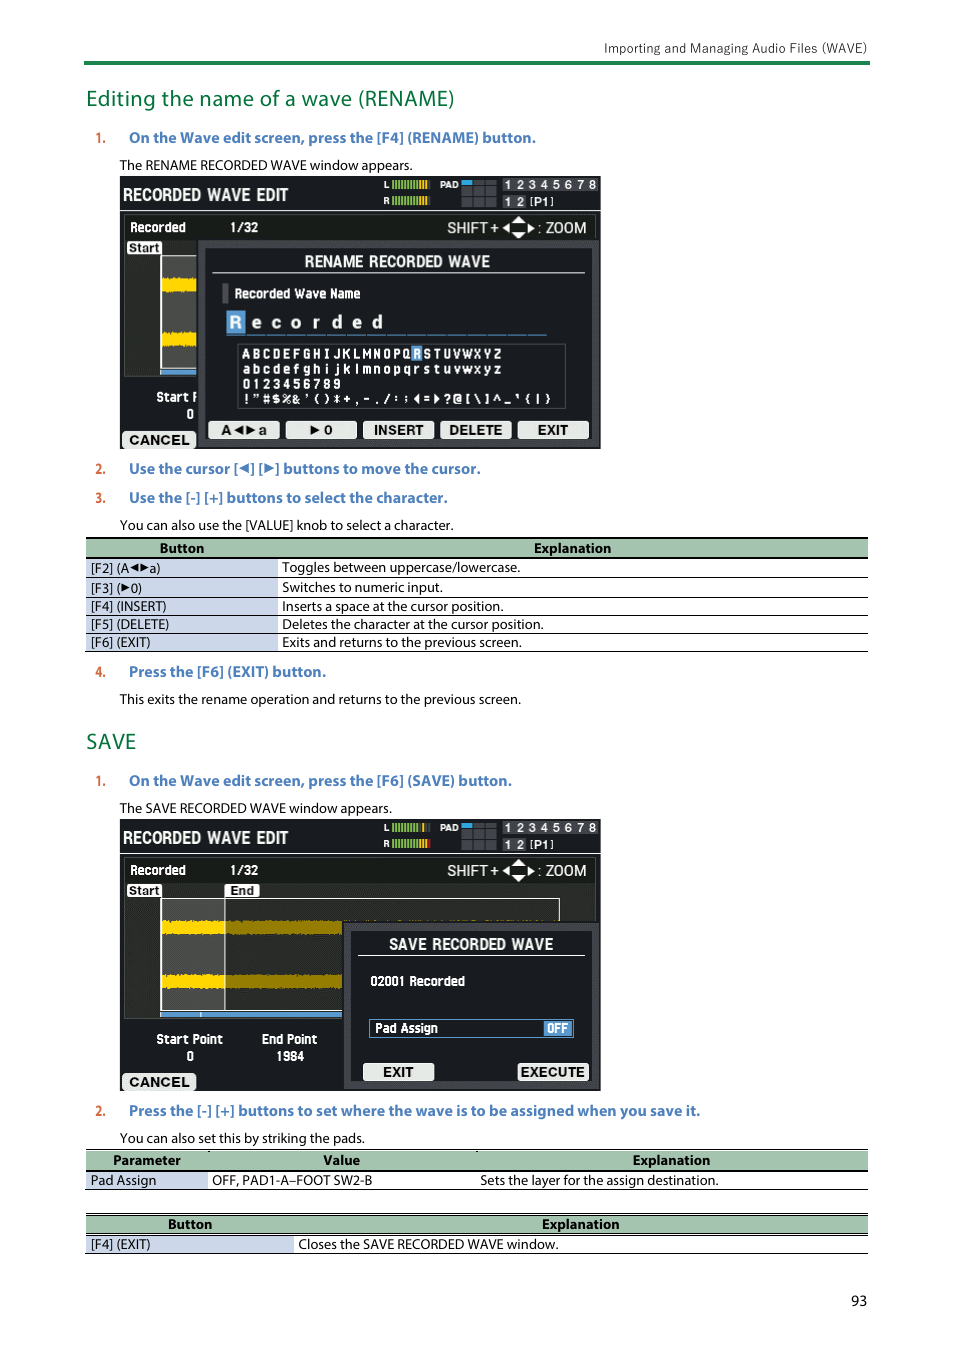The width and height of the screenshot is (954, 1350).
Task: Select uppercase letter row in character grid
Action: coord(372,354)
